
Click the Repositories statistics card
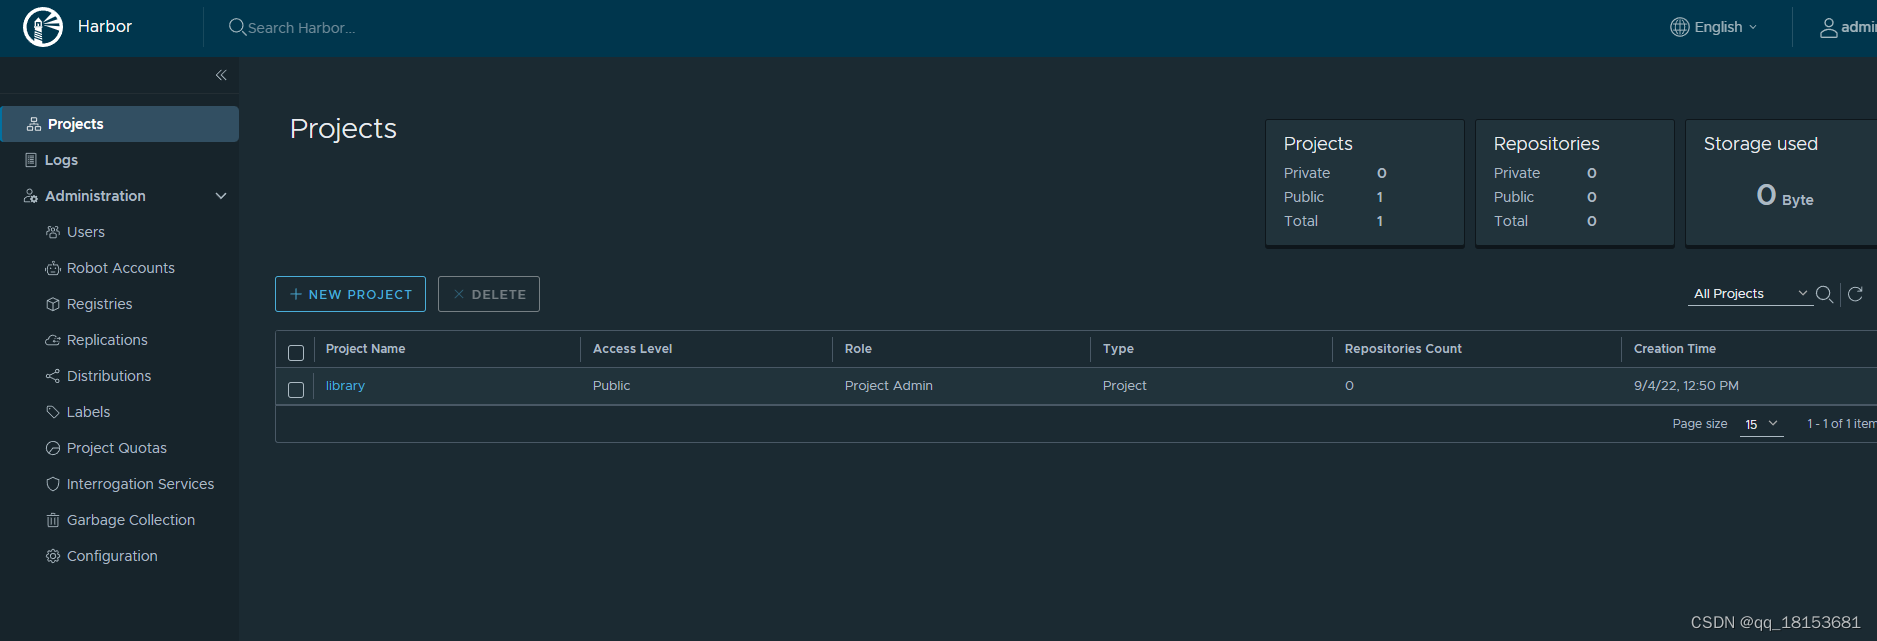(1575, 183)
